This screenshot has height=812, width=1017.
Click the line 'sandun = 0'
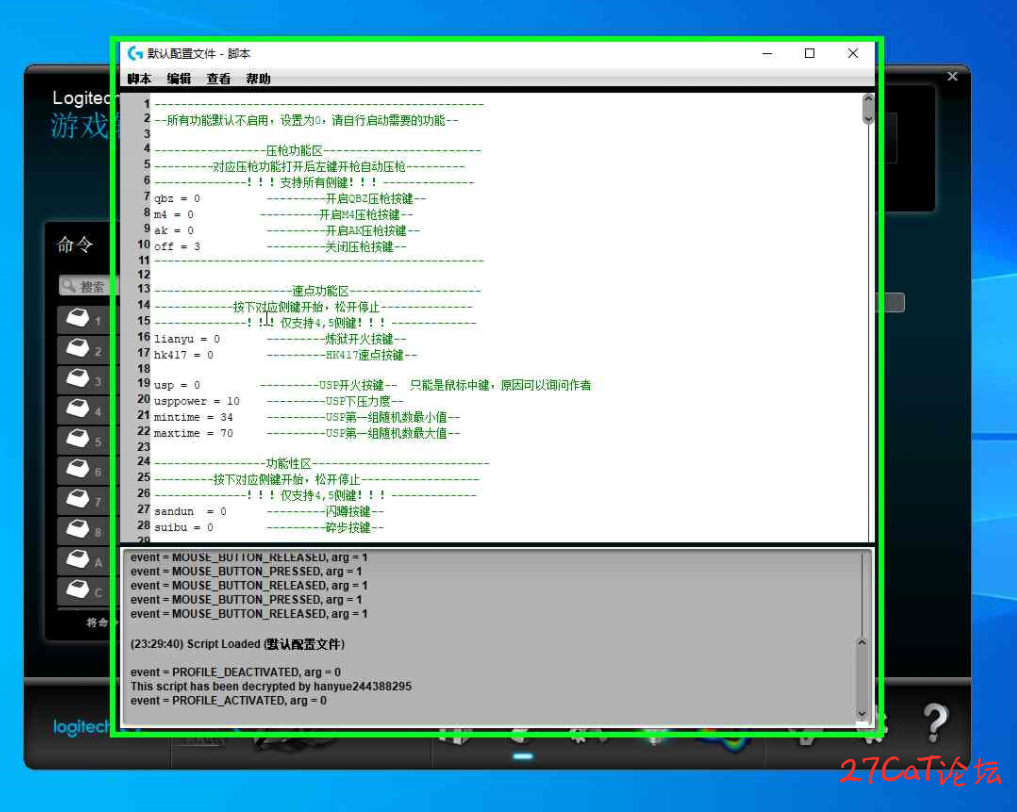click(x=190, y=512)
